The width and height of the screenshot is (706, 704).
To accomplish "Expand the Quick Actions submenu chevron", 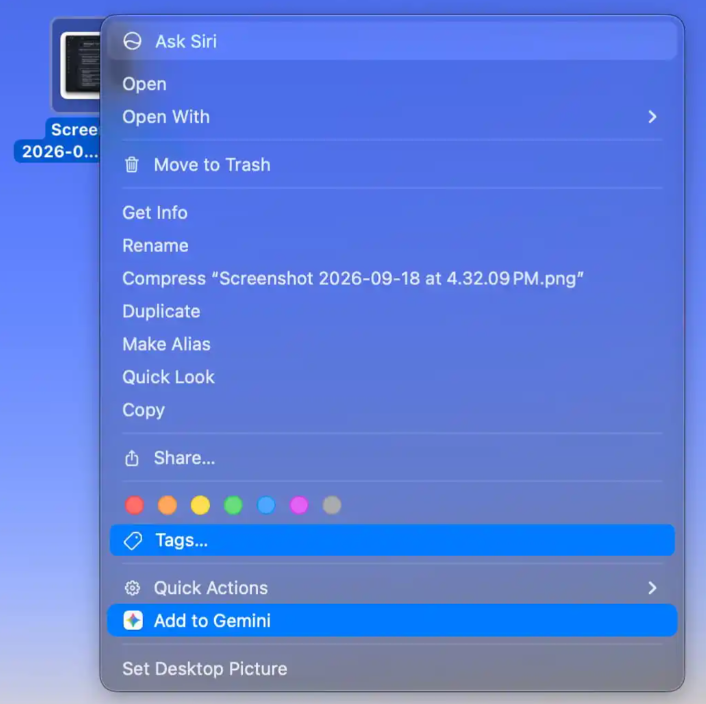I will [x=652, y=588].
